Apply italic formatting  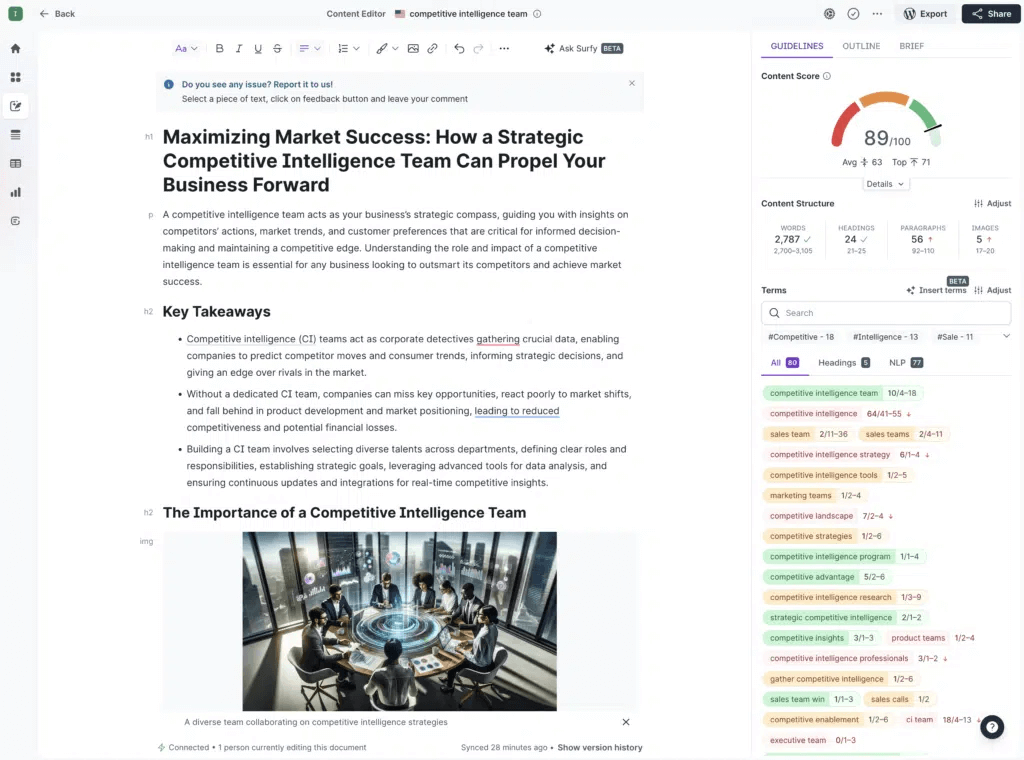238,48
